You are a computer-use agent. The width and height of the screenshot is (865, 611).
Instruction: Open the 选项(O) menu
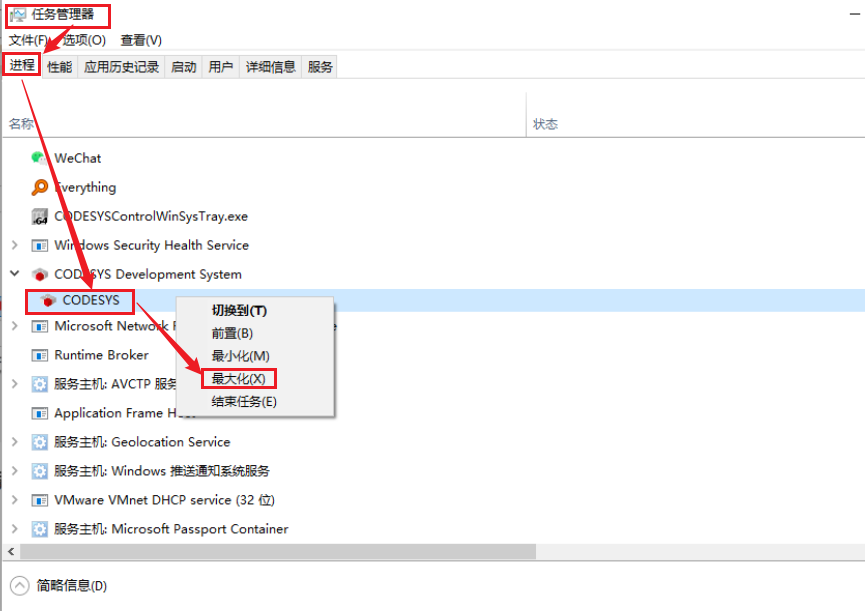84,40
